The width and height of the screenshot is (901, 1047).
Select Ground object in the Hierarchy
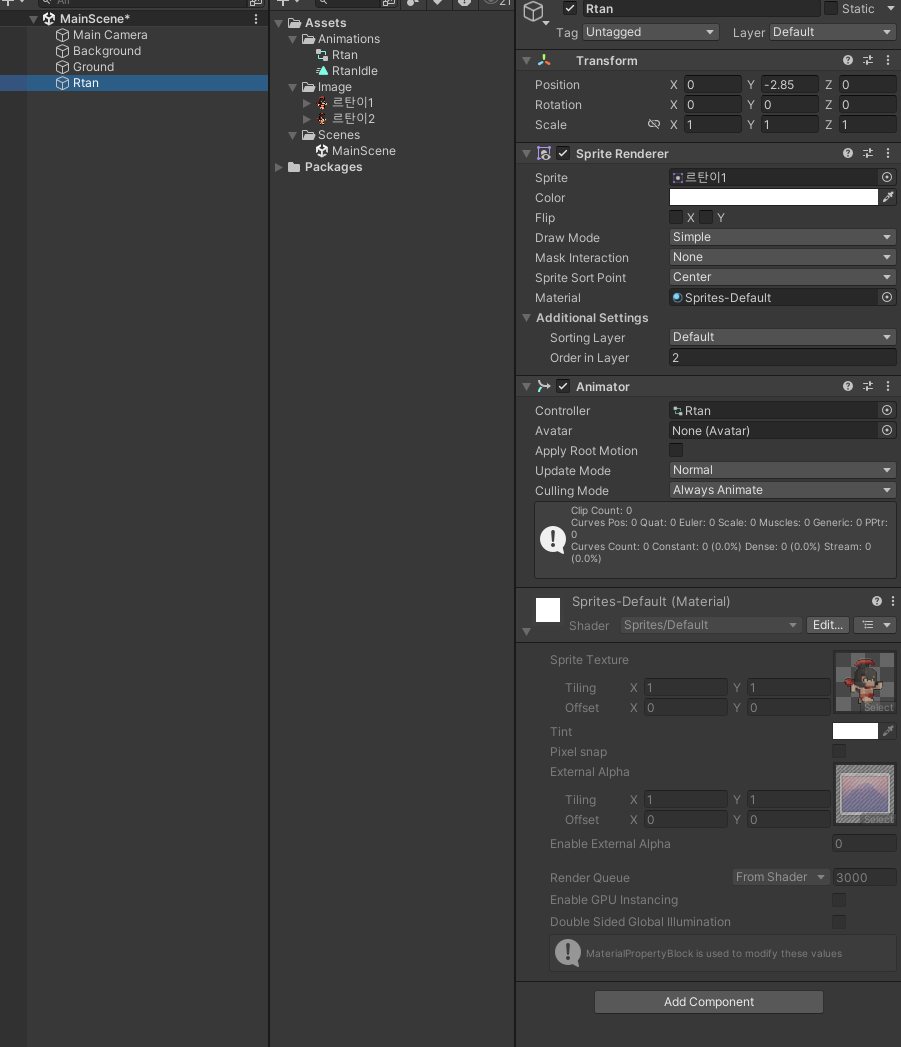(x=94, y=67)
